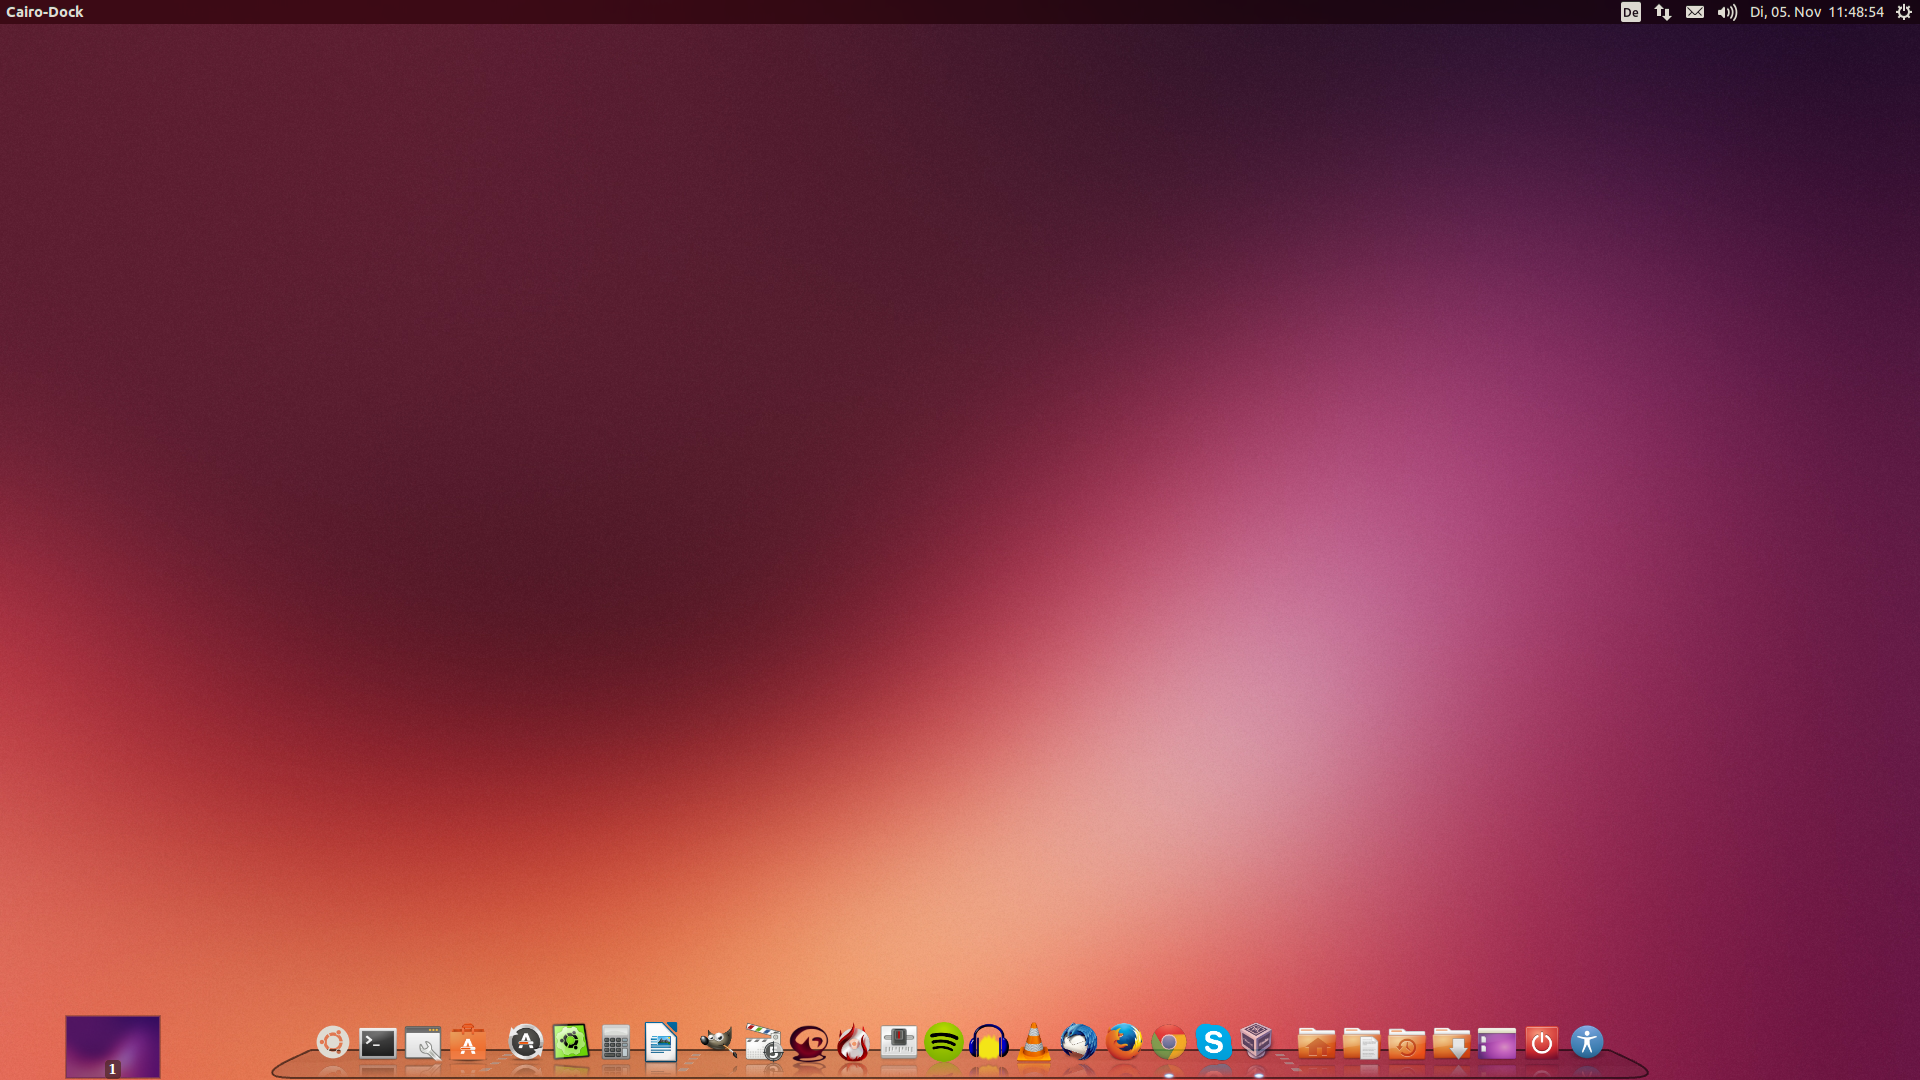Image resolution: width=1920 pixels, height=1080 pixels.
Task: Open the Calculator app
Action: [615, 1043]
